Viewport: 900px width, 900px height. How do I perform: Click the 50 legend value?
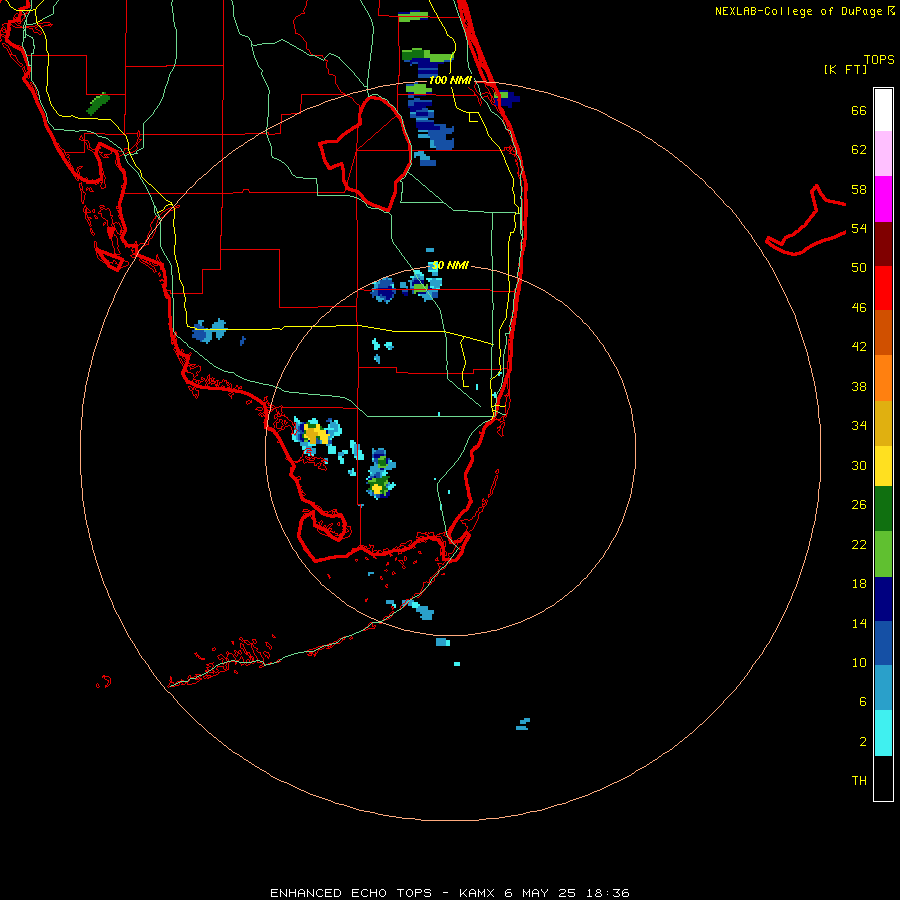pyautogui.click(x=859, y=267)
